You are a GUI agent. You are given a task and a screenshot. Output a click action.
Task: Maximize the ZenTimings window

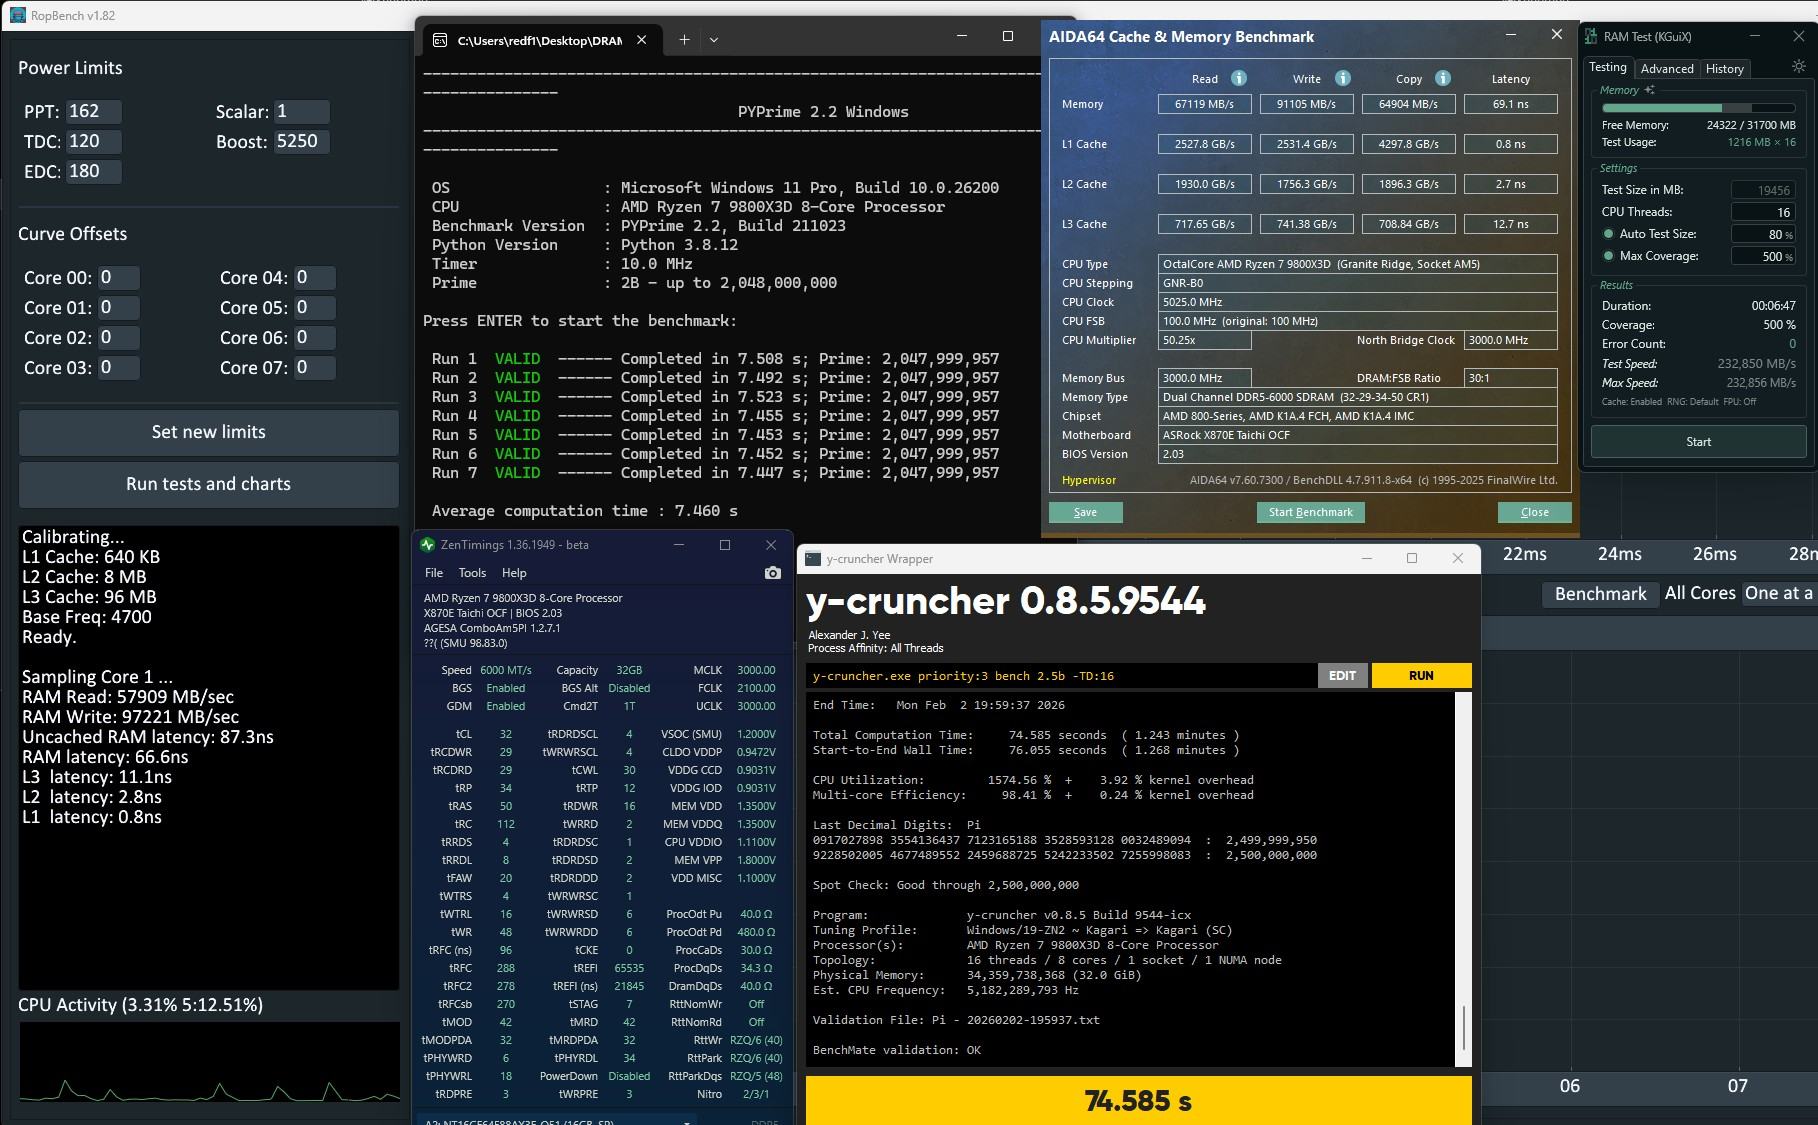coord(725,545)
